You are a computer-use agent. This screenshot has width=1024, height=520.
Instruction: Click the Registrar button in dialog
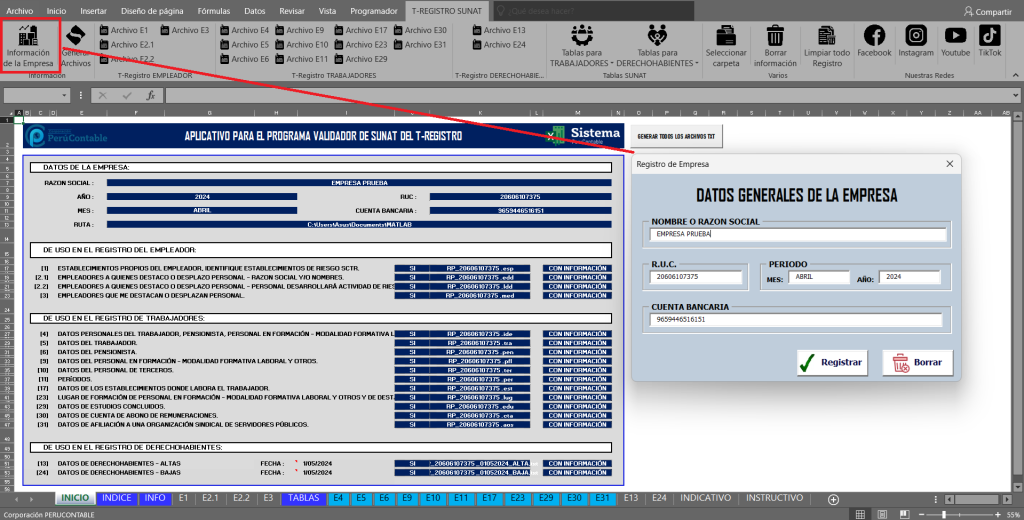[832, 363]
